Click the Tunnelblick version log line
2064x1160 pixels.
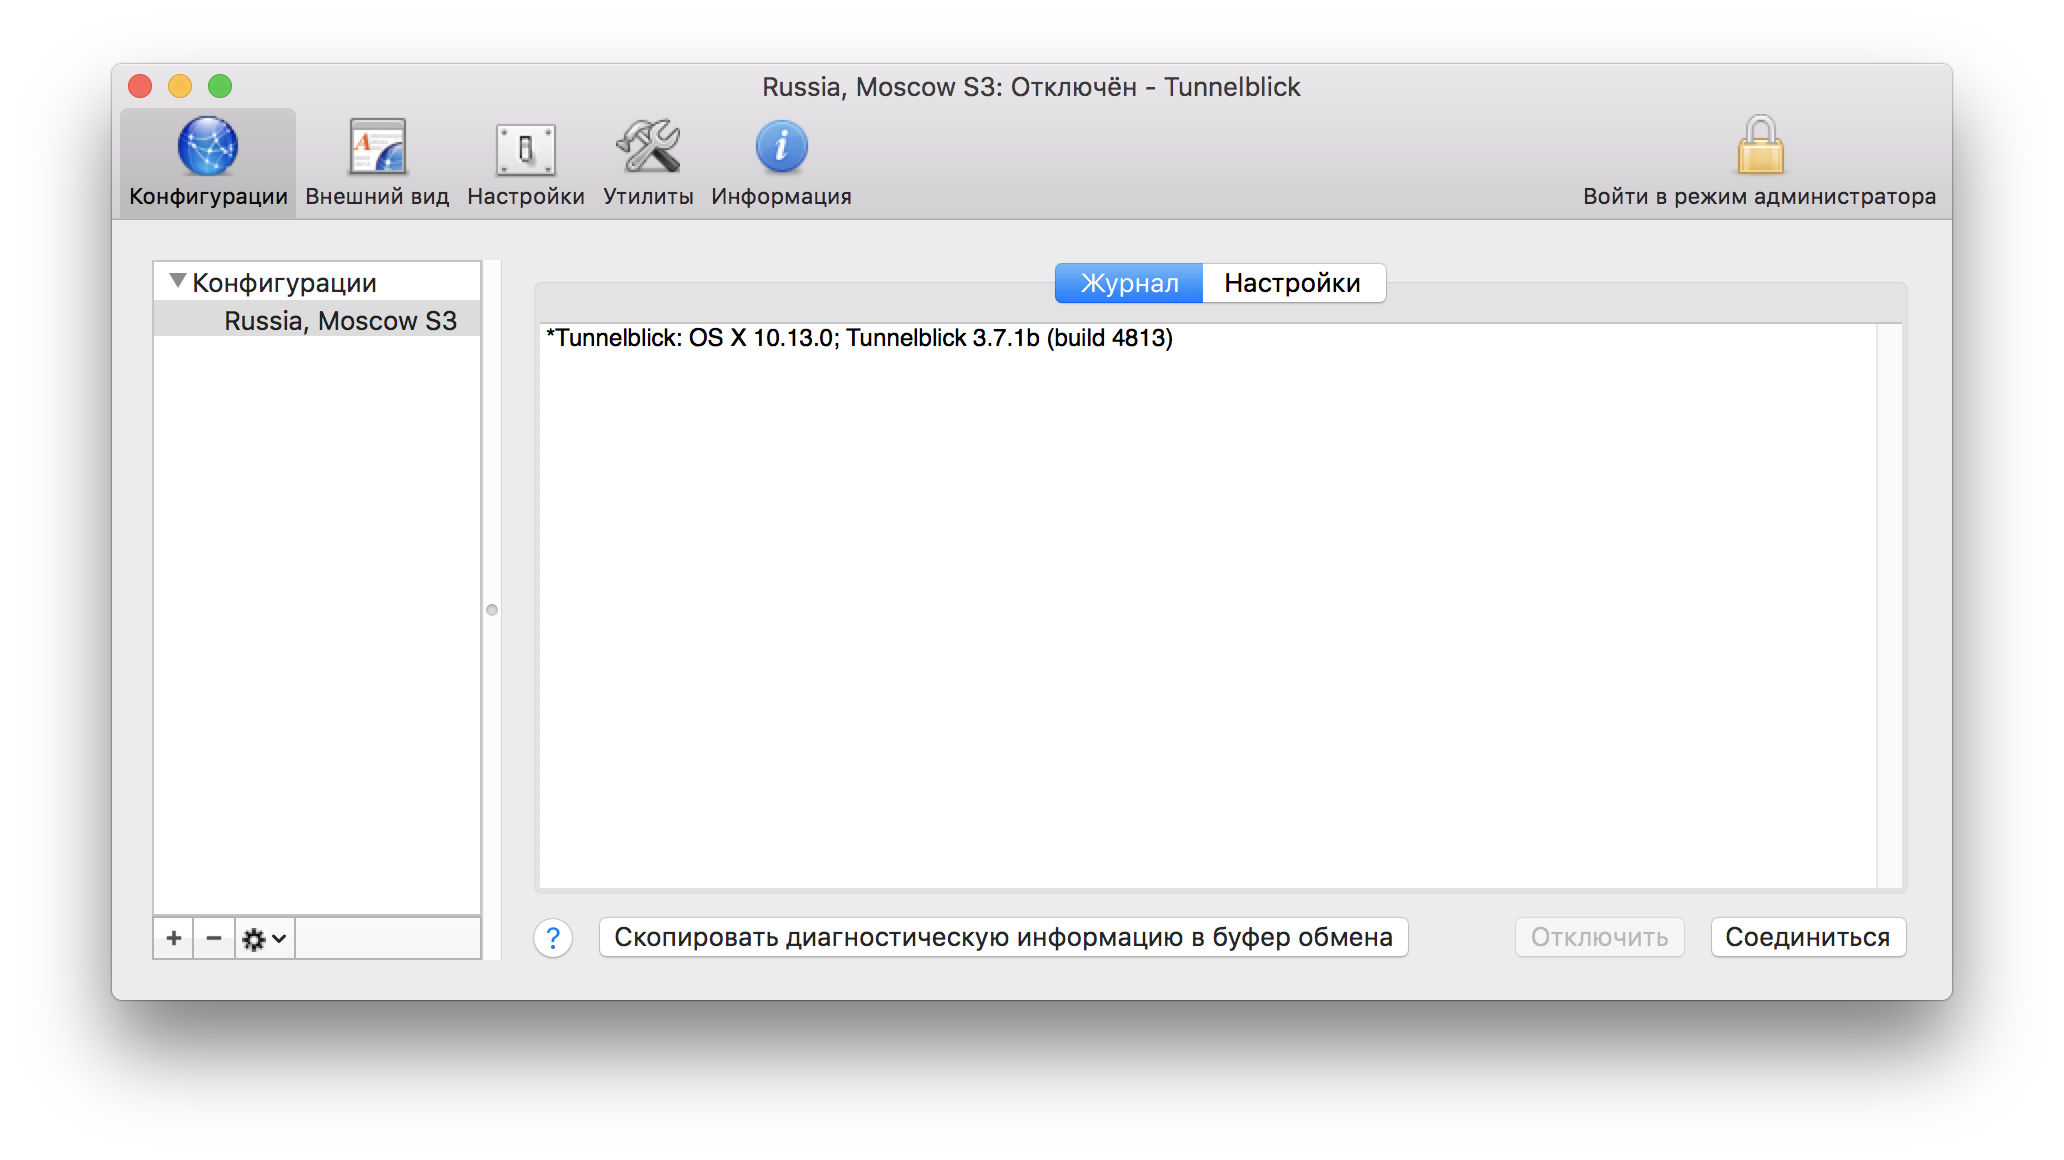point(860,338)
